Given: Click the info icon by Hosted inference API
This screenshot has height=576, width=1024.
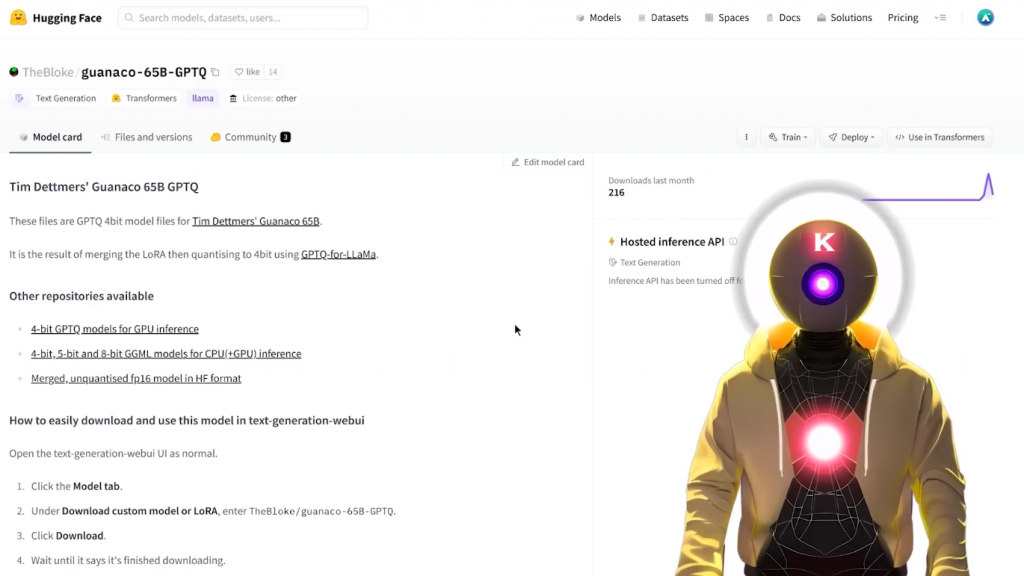Looking at the screenshot, I should pos(733,242).
